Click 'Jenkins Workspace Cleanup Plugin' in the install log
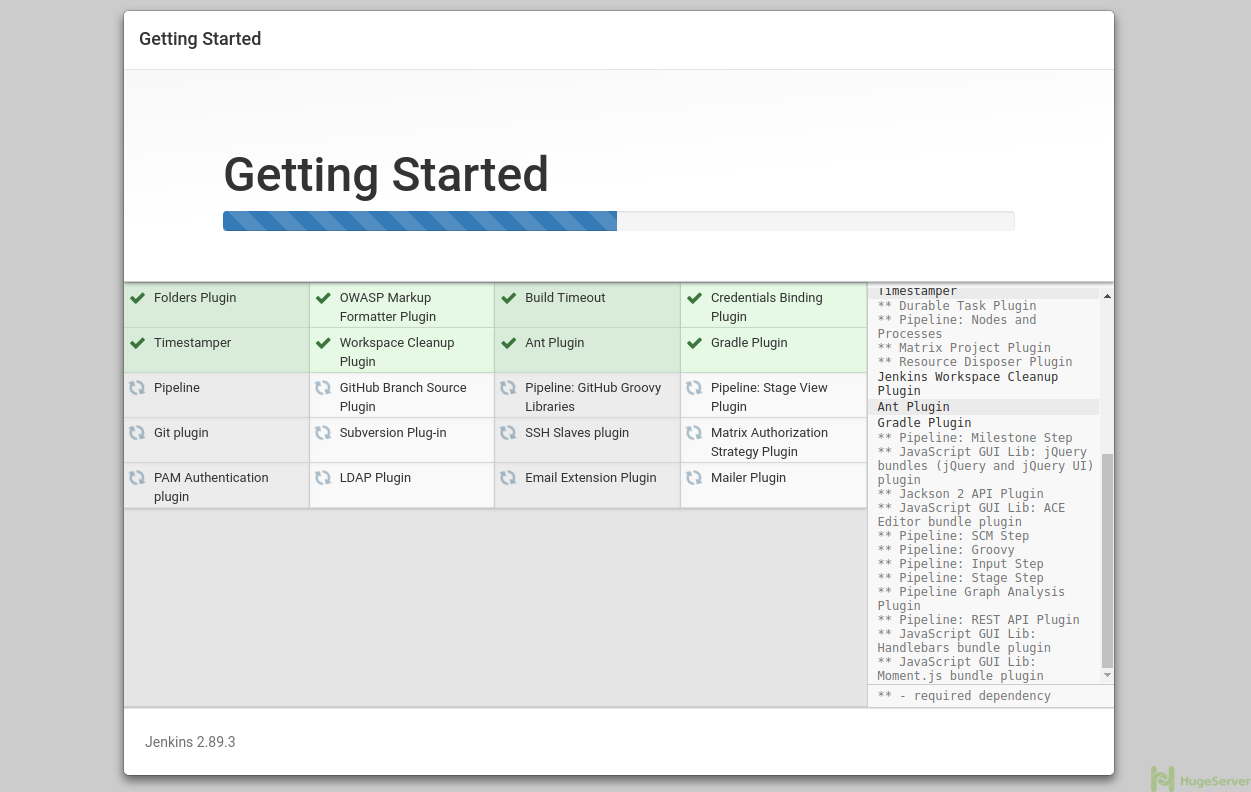This screenshot has height=792, width=1251. click(968, 384)
